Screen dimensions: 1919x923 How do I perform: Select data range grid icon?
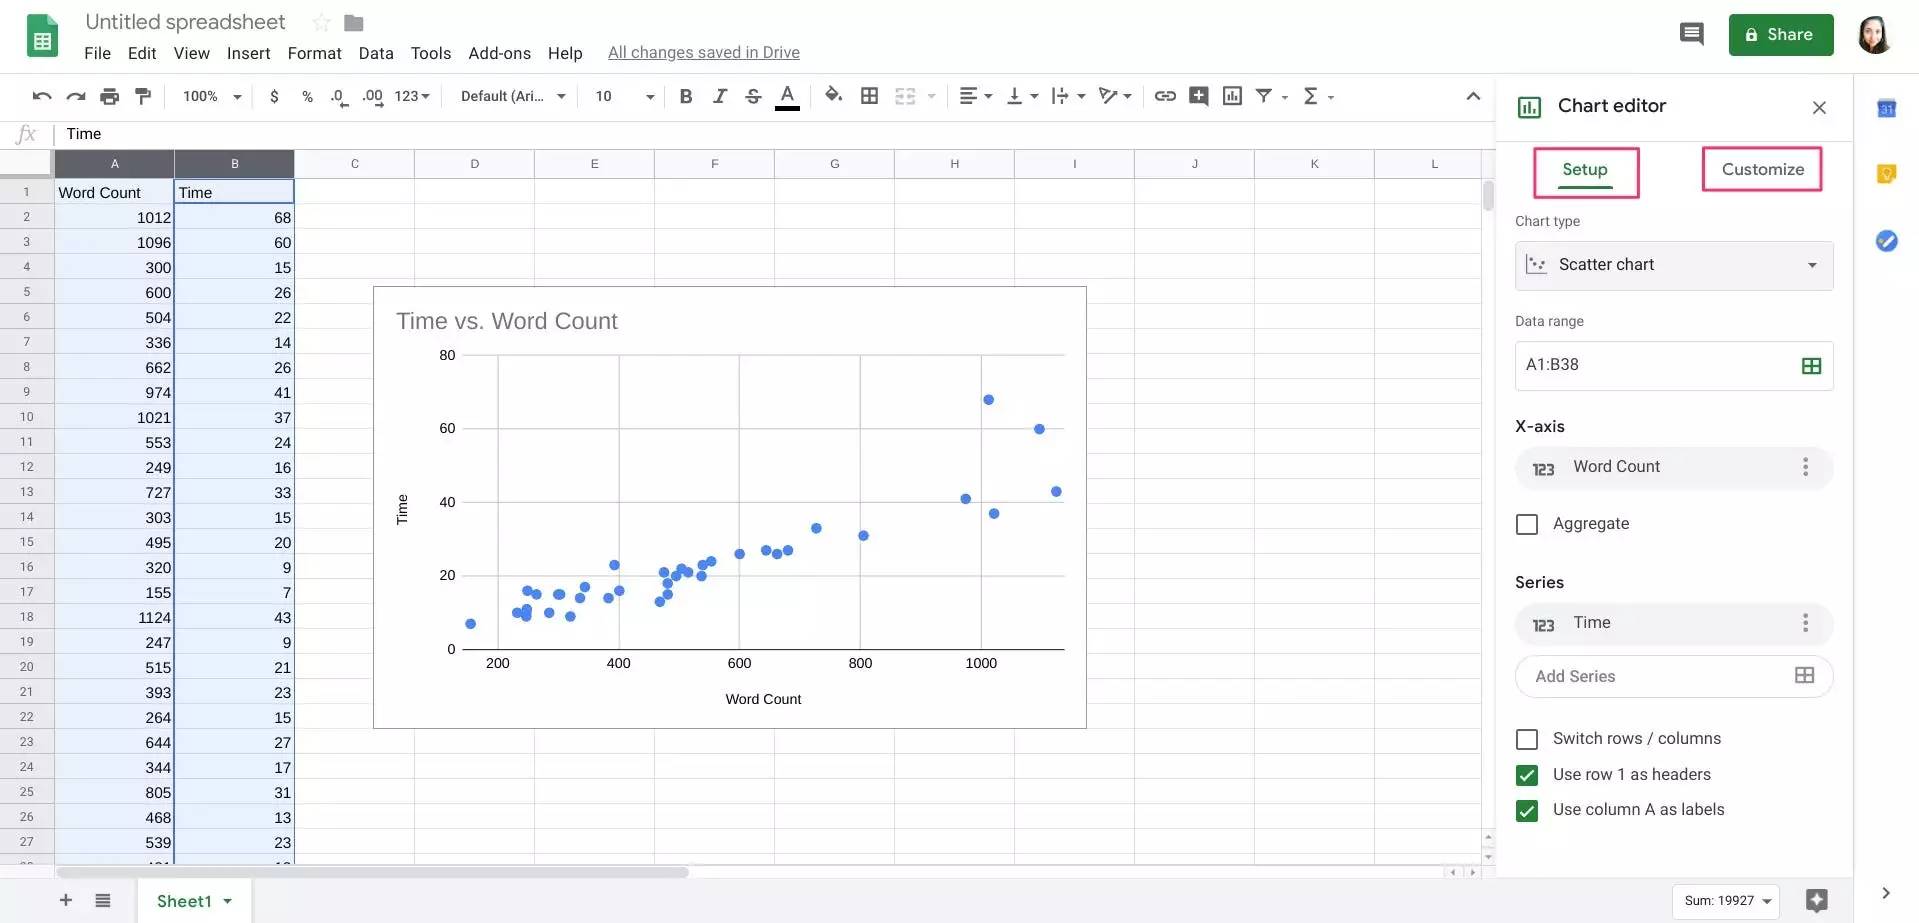click(x=1811, y=366)
